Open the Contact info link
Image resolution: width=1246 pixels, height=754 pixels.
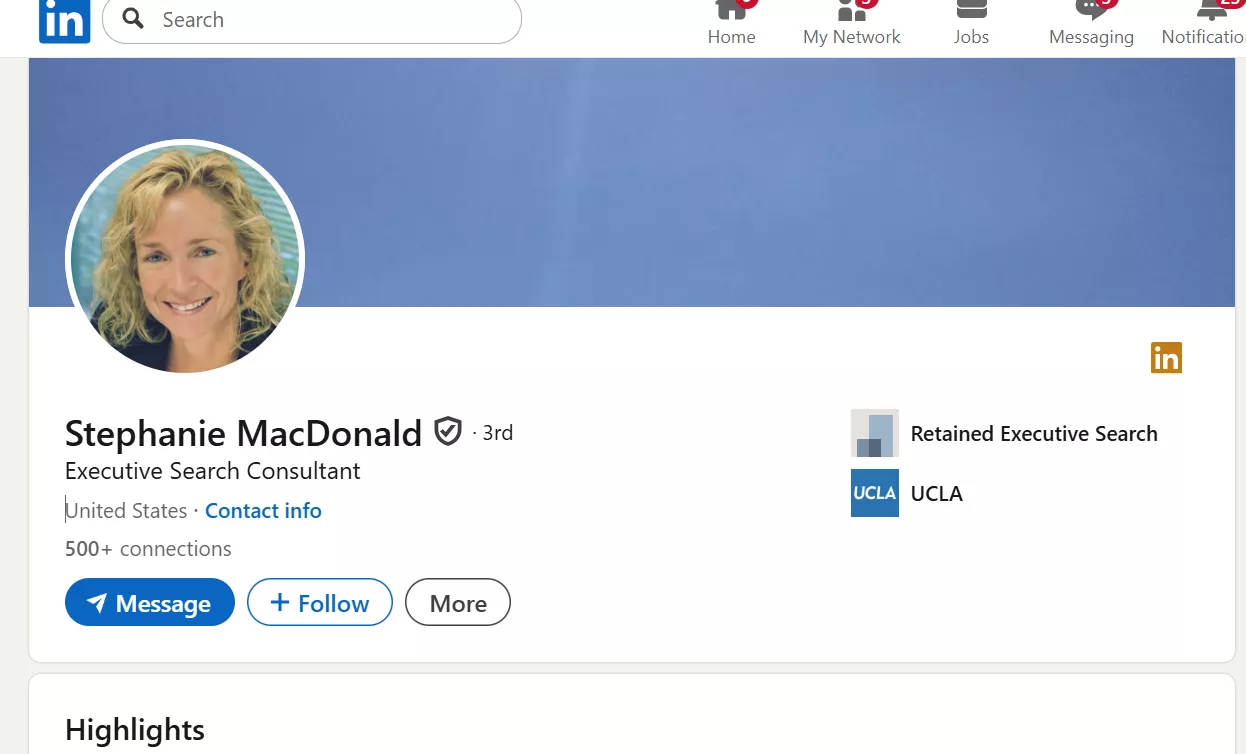[263, 511]
